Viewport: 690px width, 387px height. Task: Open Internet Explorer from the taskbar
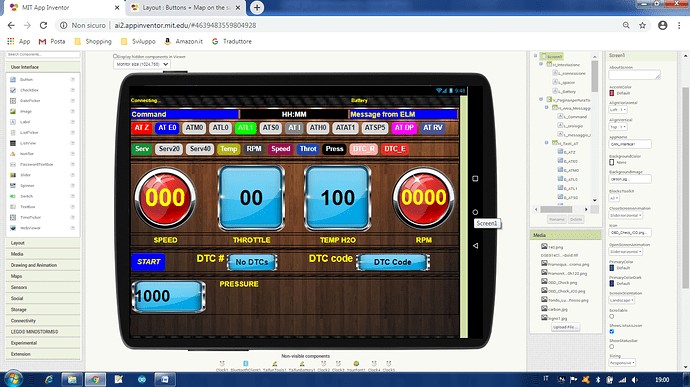tap(48, 380)
